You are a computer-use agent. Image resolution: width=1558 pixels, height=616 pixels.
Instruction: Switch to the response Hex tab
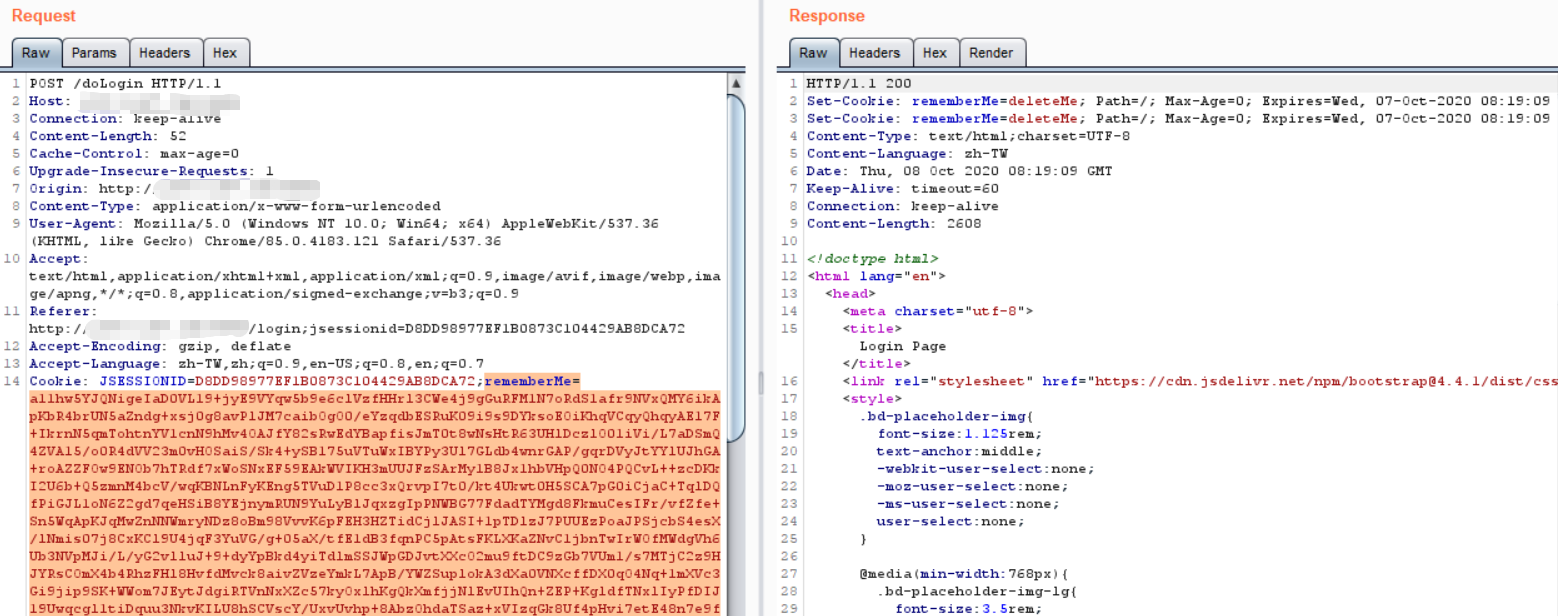[x=935, y=53]
